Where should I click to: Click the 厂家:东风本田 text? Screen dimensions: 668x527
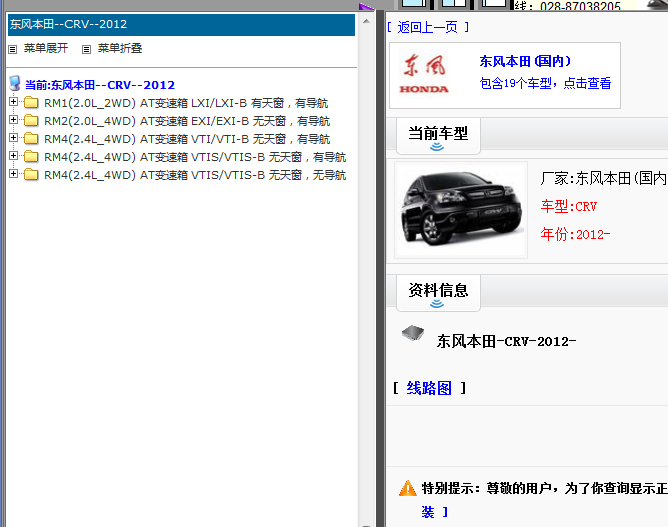(x=604, y=179)
